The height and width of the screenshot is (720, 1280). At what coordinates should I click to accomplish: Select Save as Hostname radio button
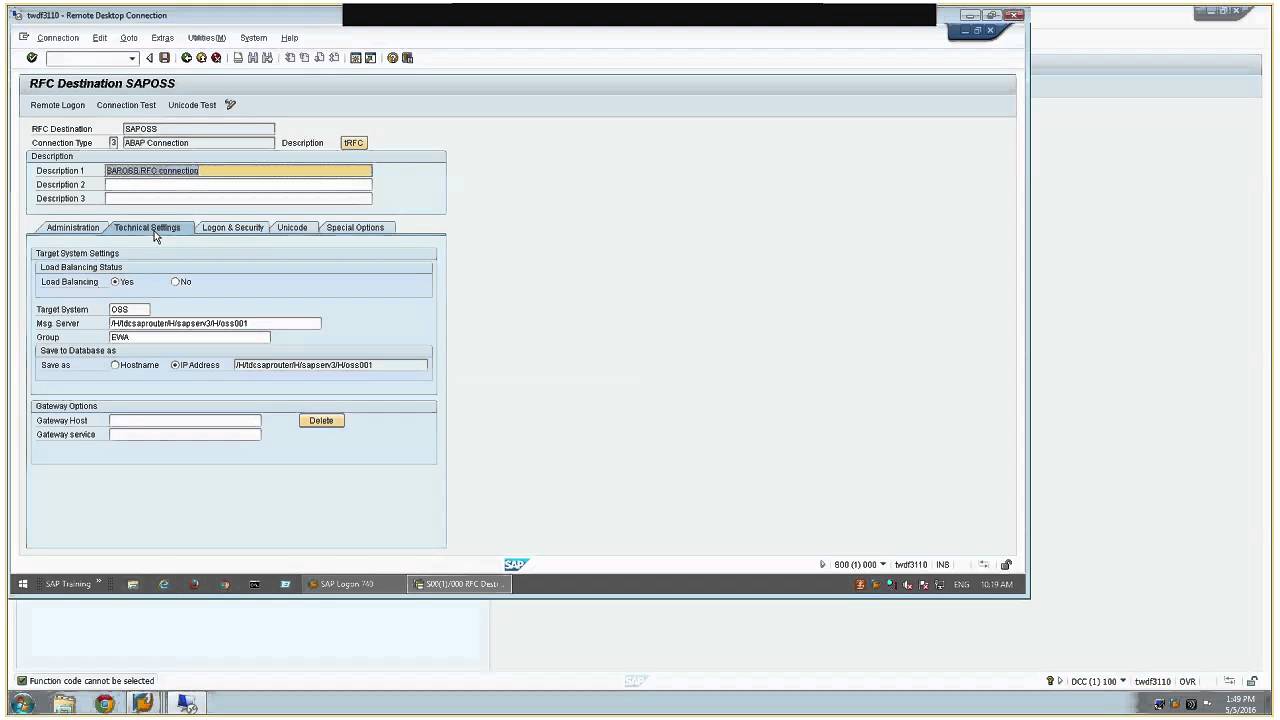(115, 365)
